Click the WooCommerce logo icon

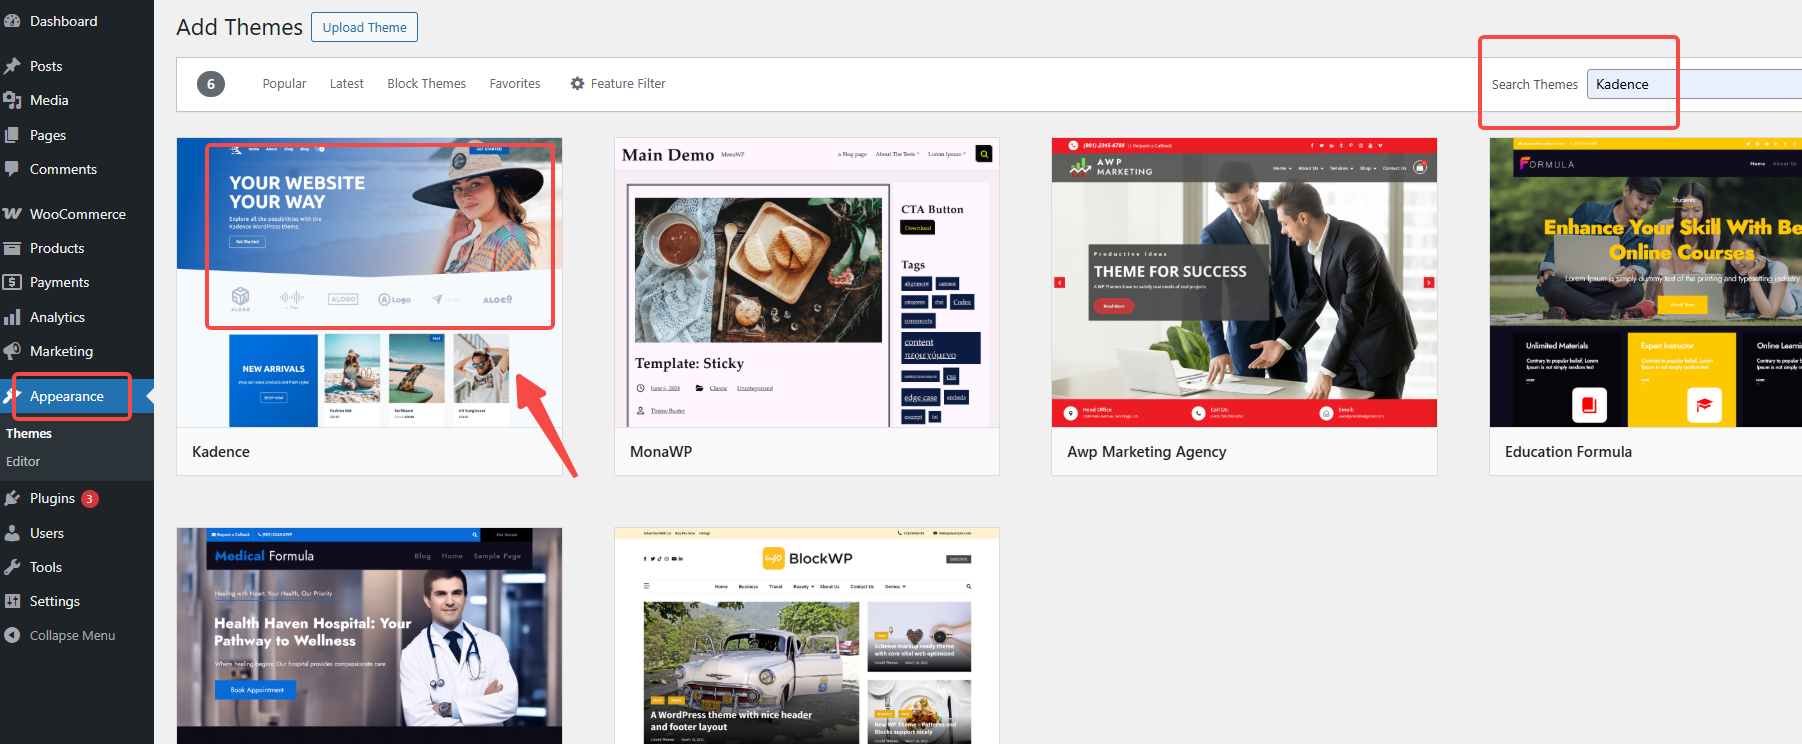[x=12, y=214]
